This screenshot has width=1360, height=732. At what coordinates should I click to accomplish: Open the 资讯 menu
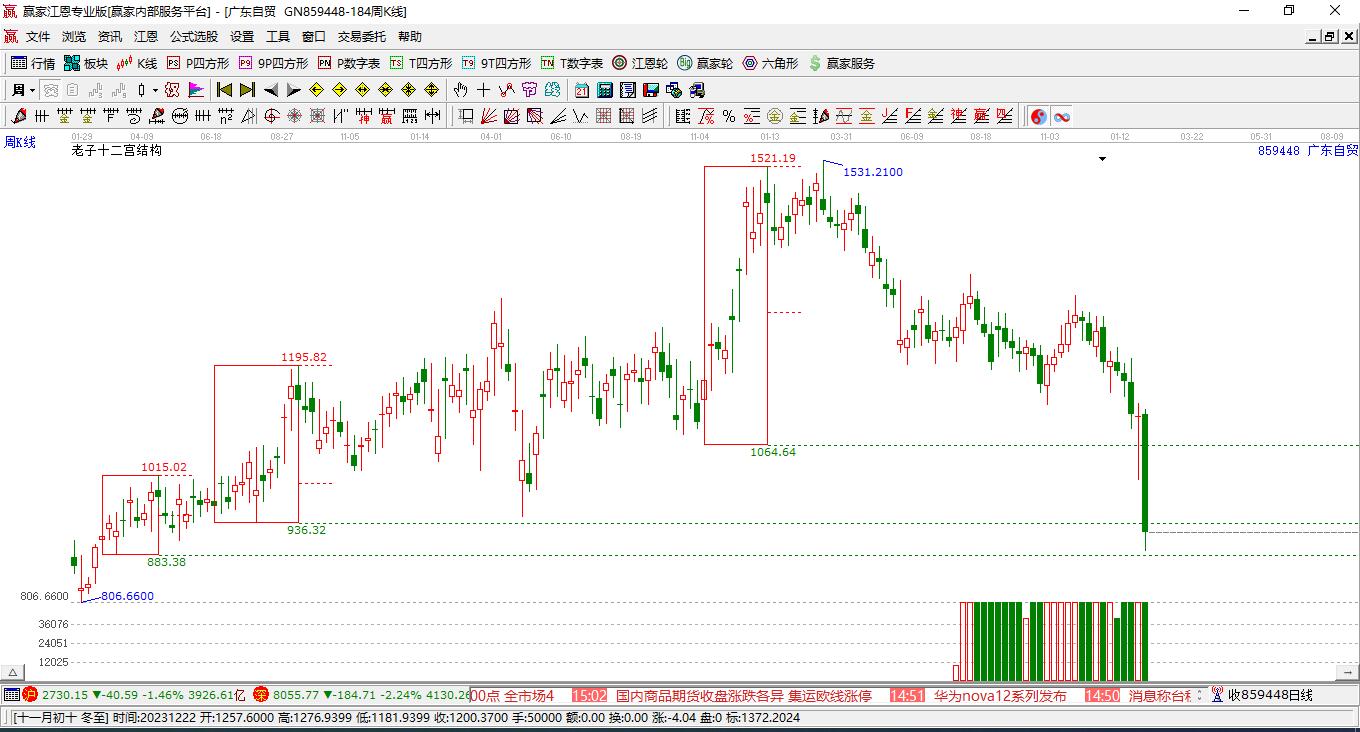(x=110, y=37)
